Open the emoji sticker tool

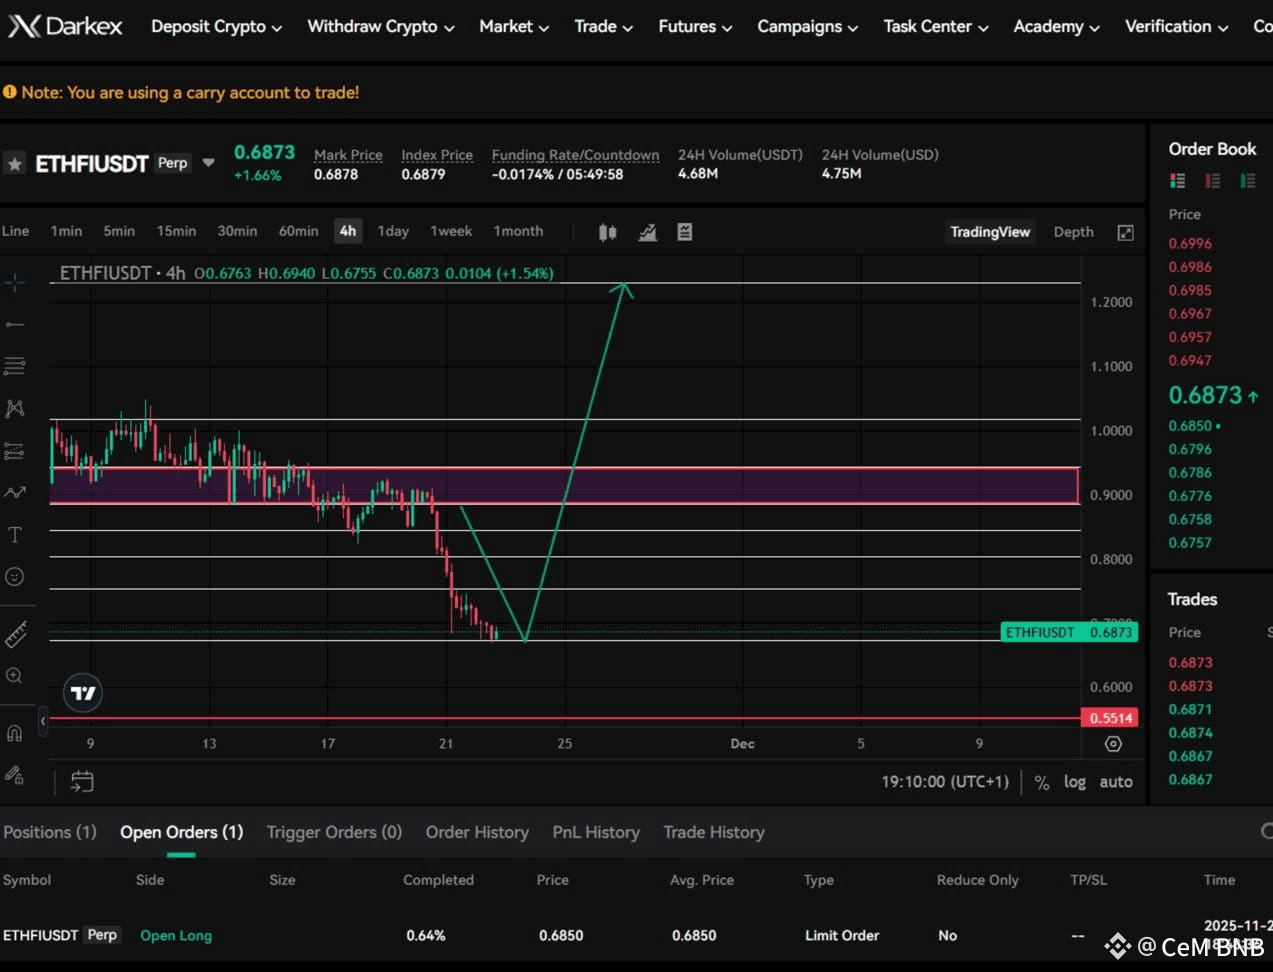click(15, 577)
